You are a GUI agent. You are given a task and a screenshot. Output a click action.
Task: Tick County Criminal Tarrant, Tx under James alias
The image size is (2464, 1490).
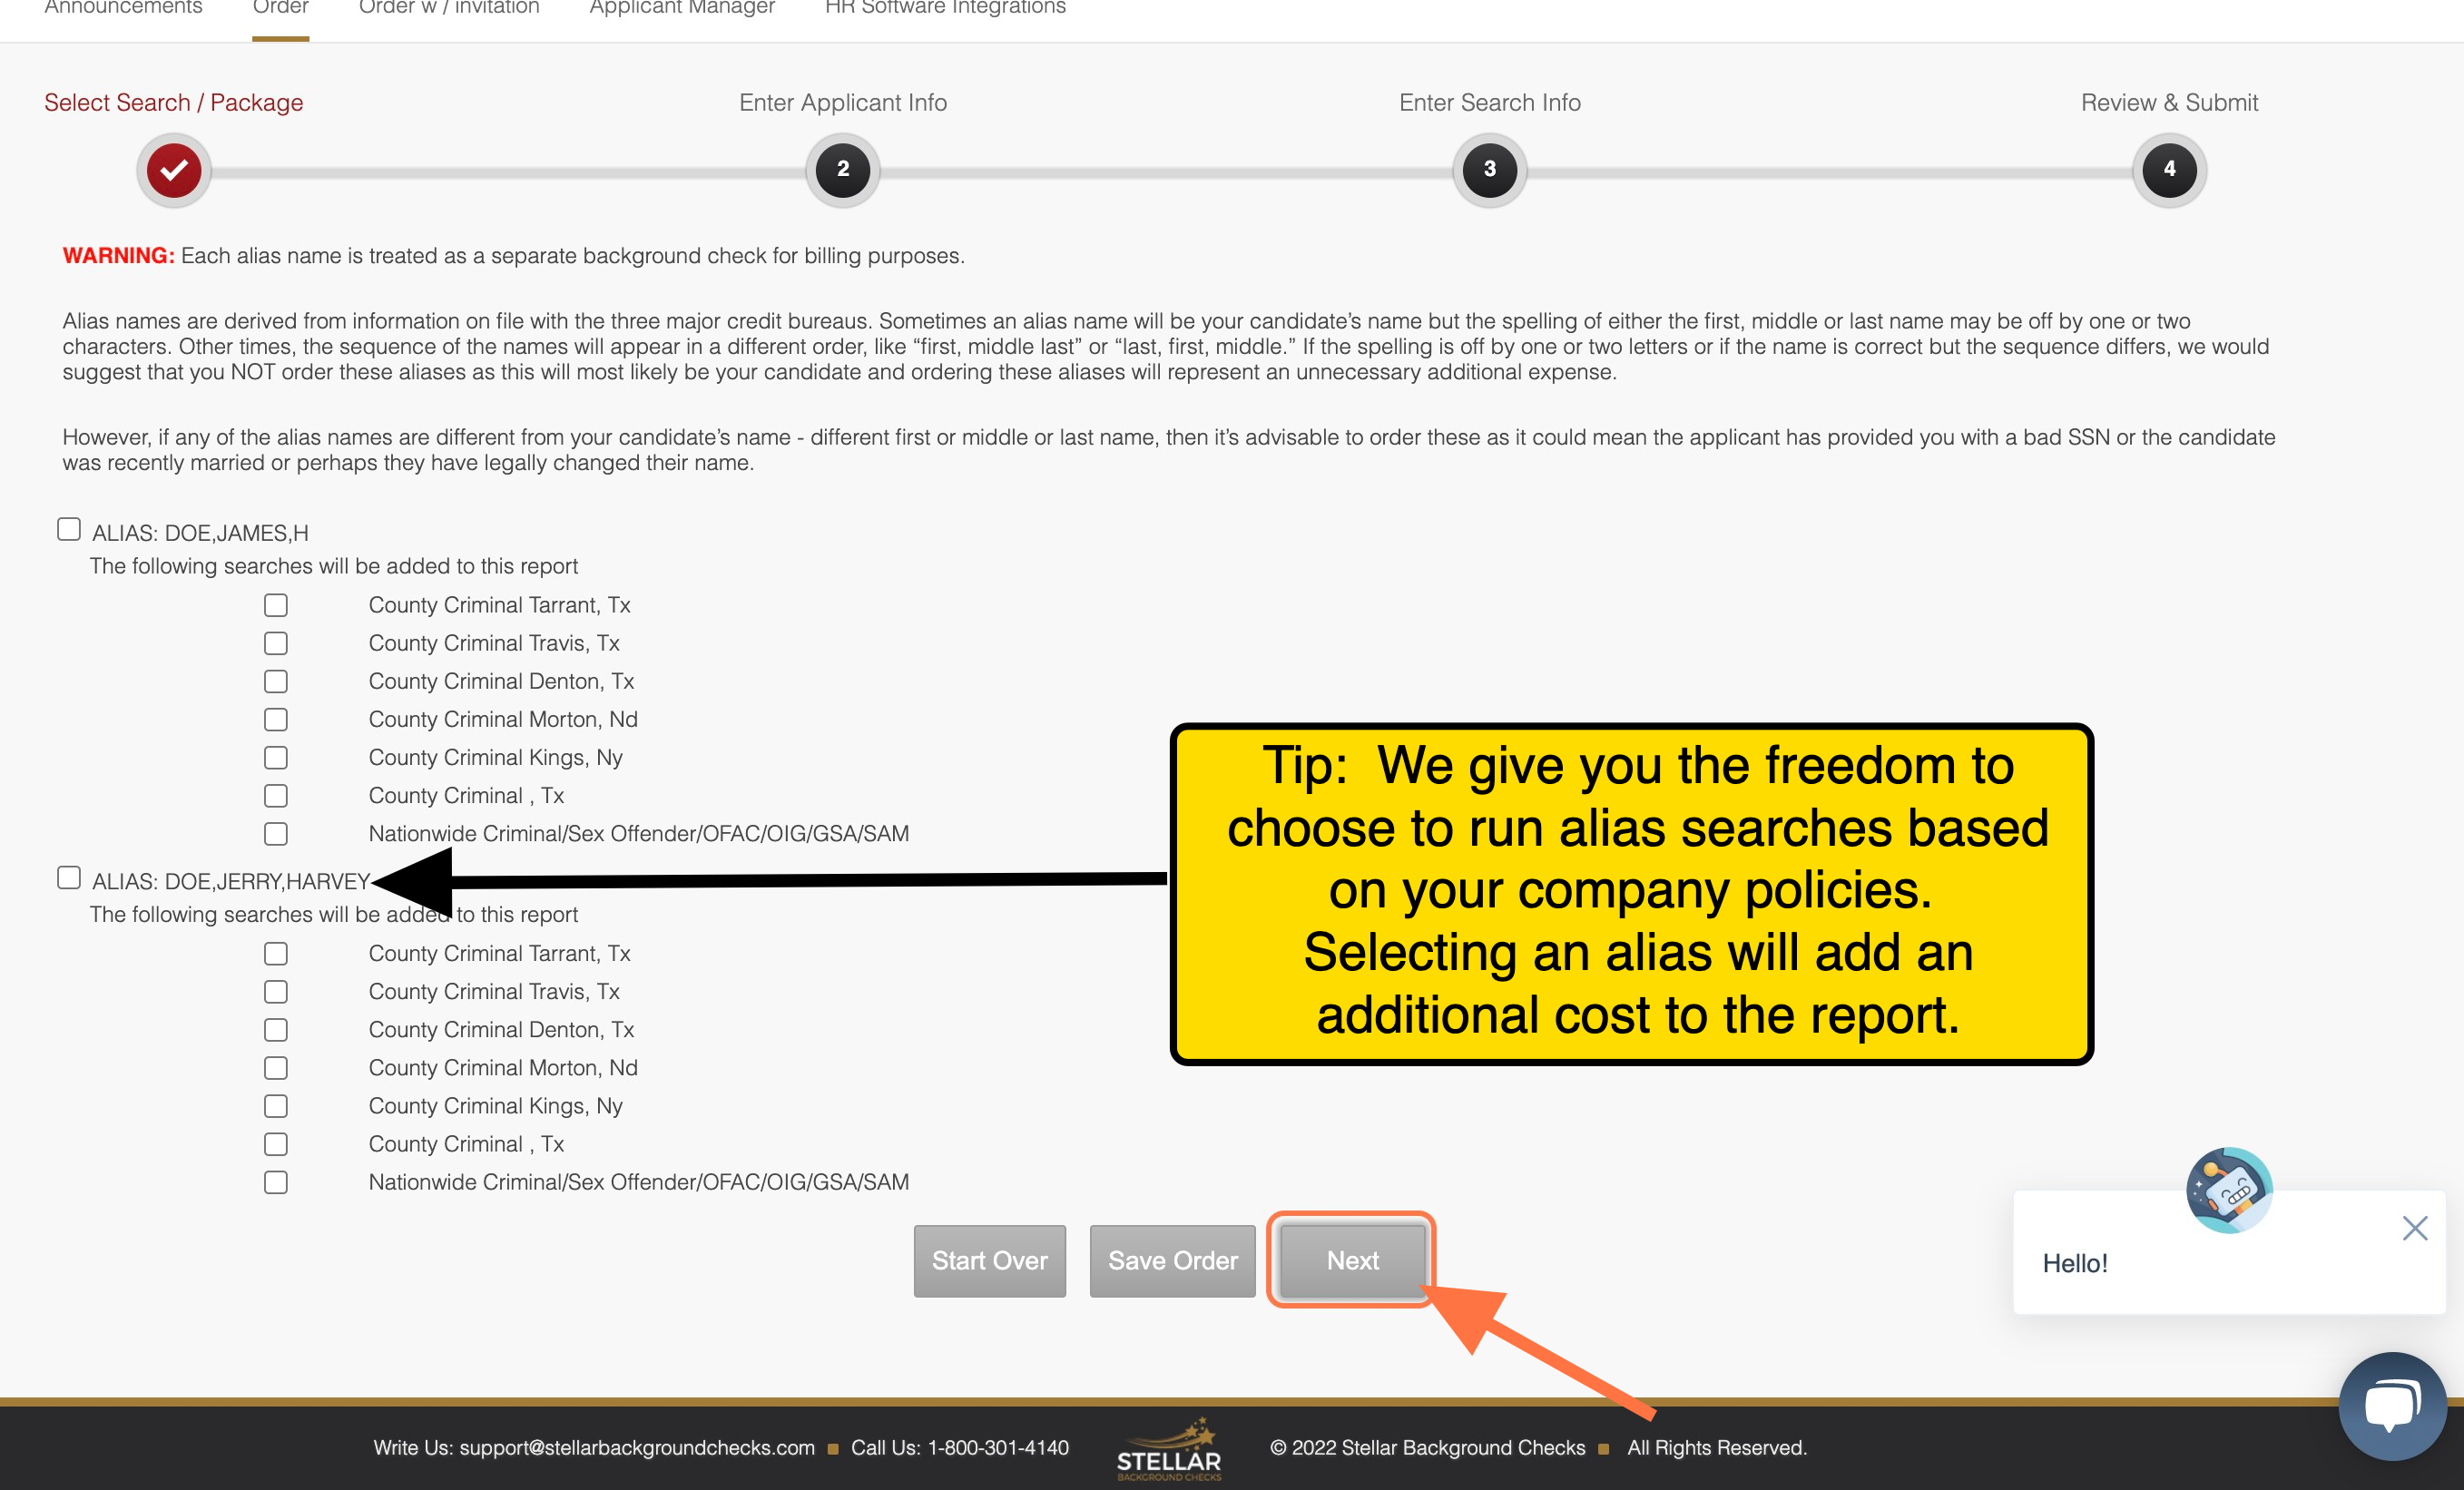pyautogui.click(x=276, y=605)
